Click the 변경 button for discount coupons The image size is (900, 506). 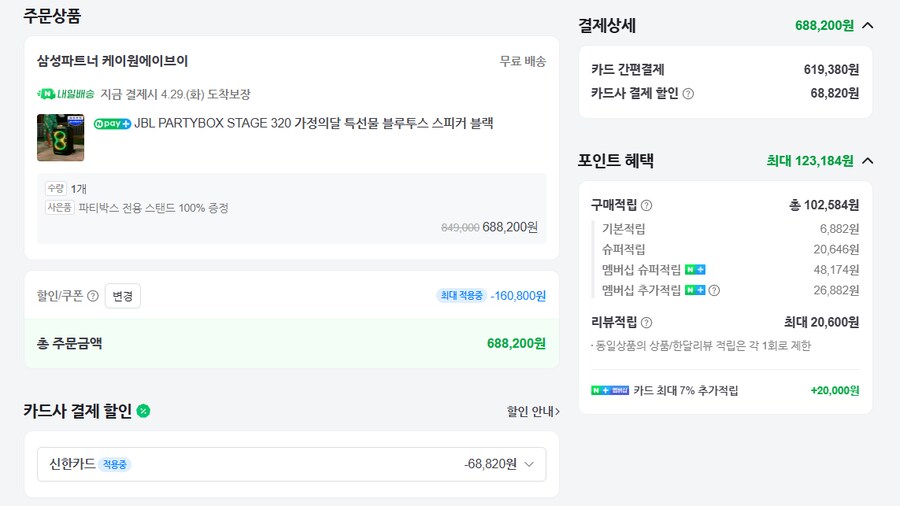pos(123,296)
